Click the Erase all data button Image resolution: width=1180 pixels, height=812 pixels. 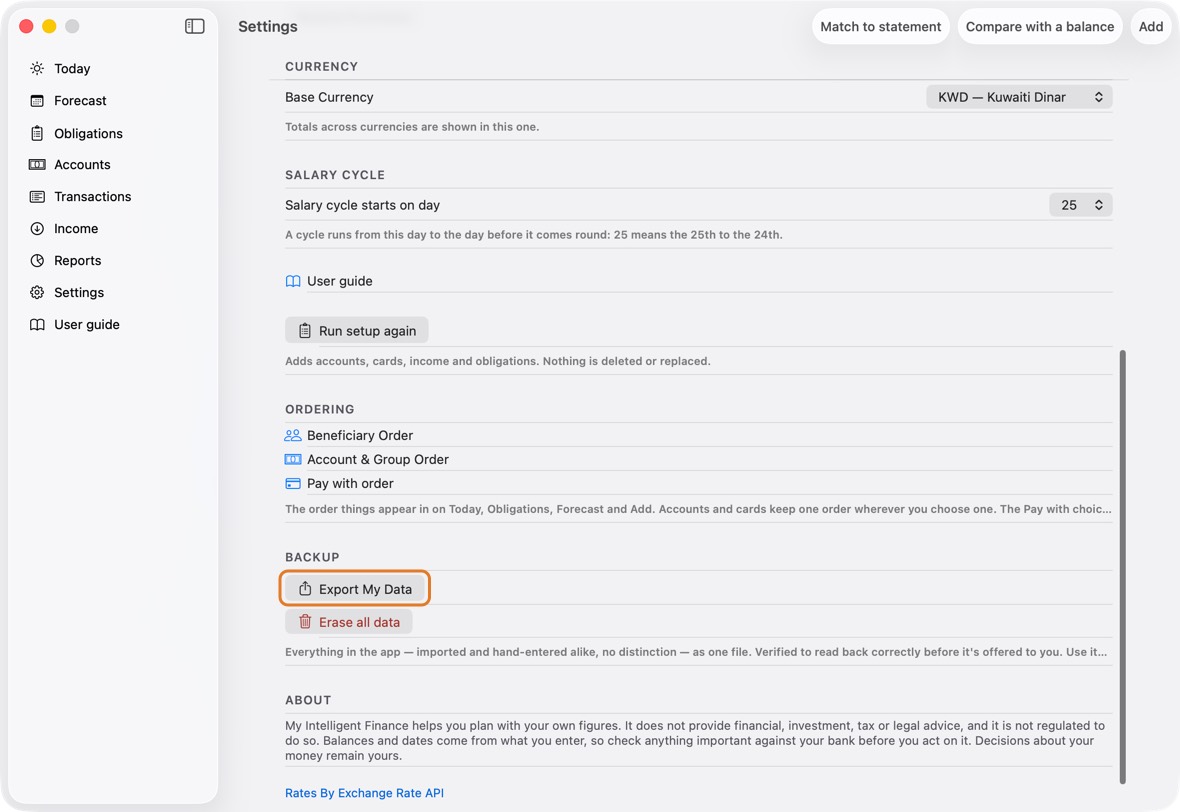[x=348, y=622]
